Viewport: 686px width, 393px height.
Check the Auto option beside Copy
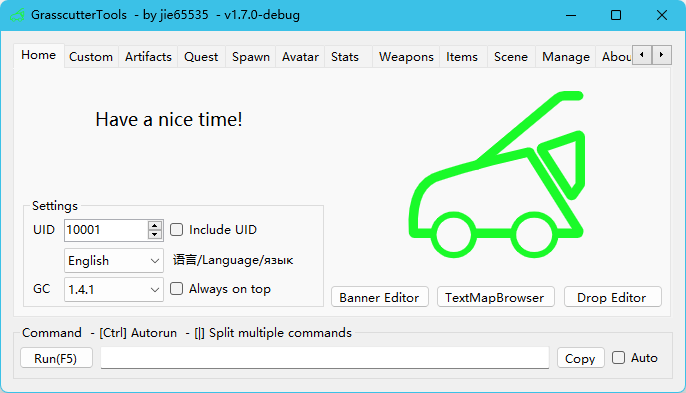tap(618, 358)
